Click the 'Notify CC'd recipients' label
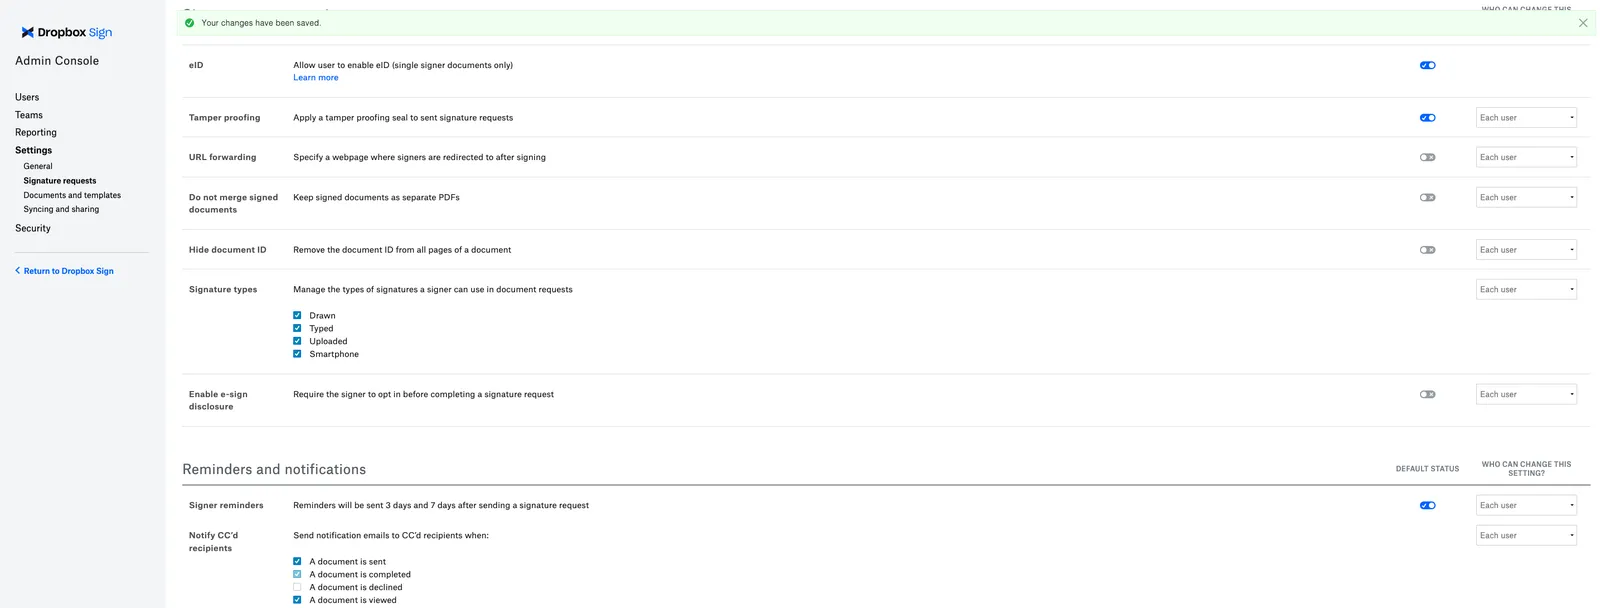 tap(213, 542)
